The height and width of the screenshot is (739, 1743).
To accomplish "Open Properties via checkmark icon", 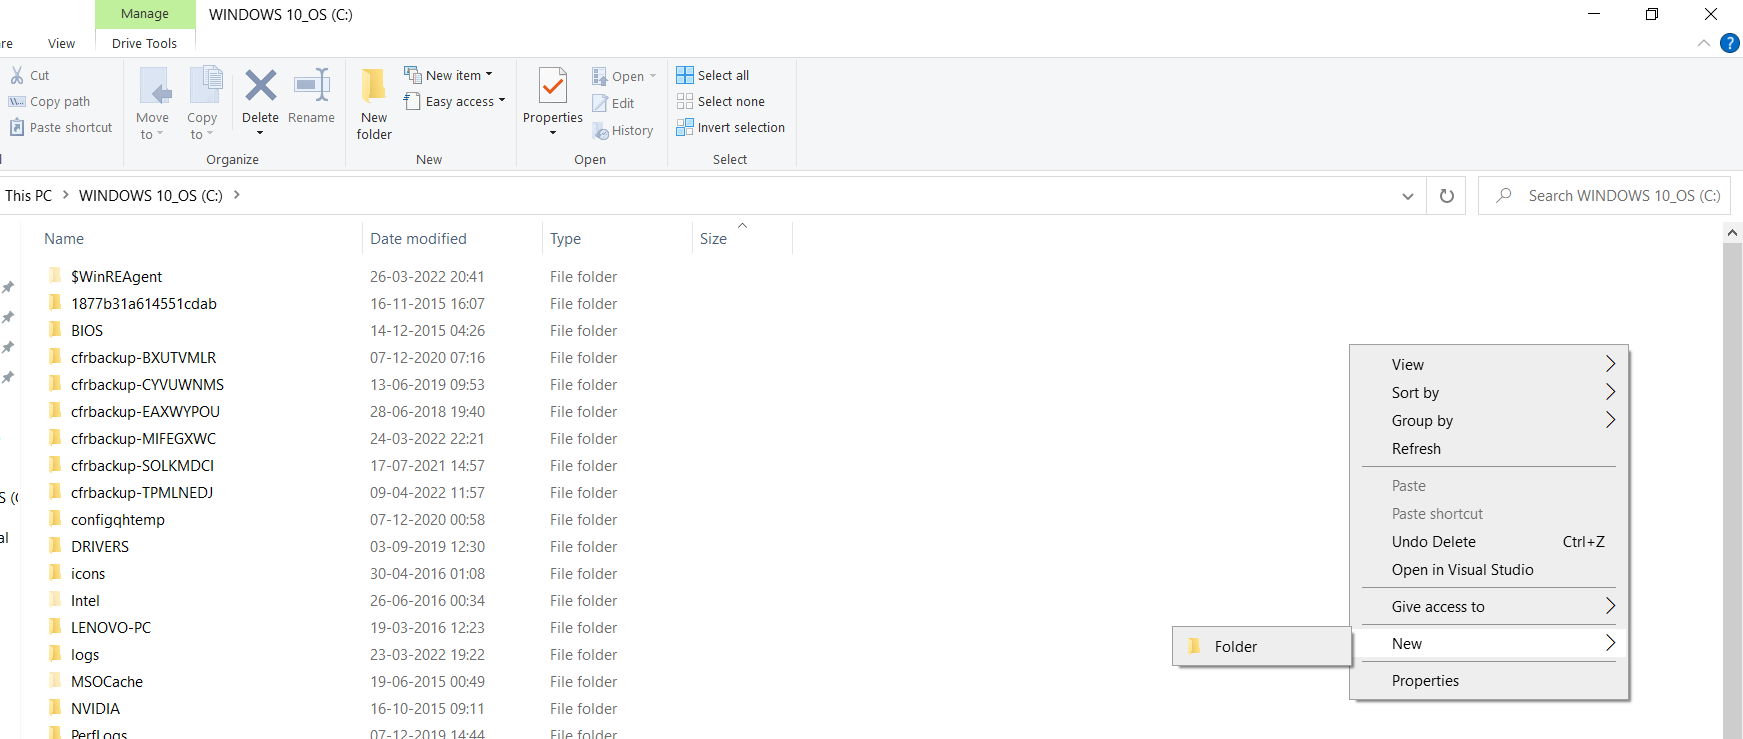I will pos(552,87).
